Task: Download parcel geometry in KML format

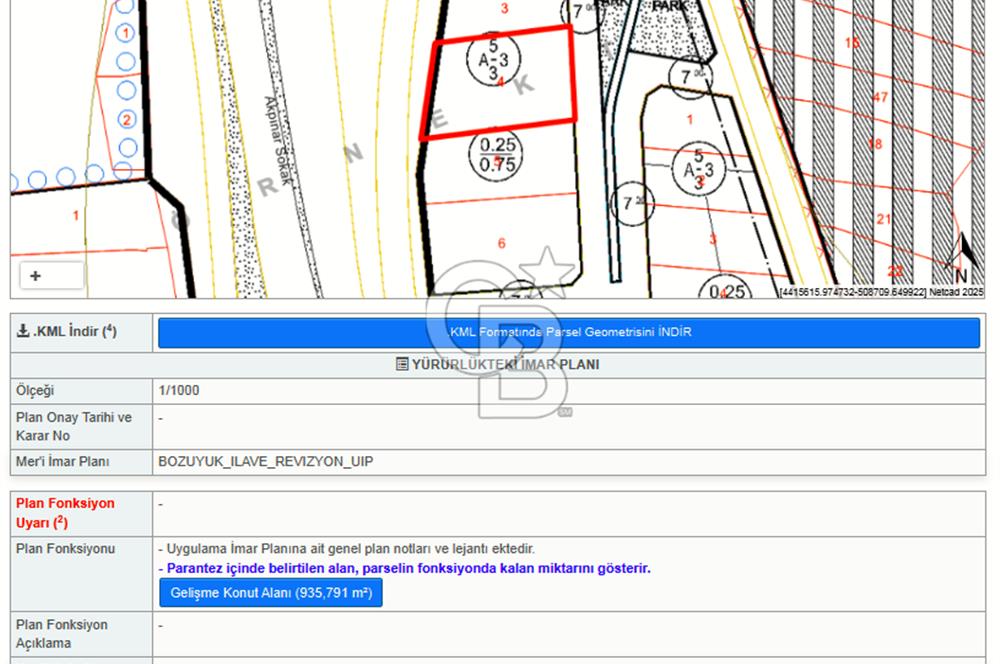Action: pos(569,332)
